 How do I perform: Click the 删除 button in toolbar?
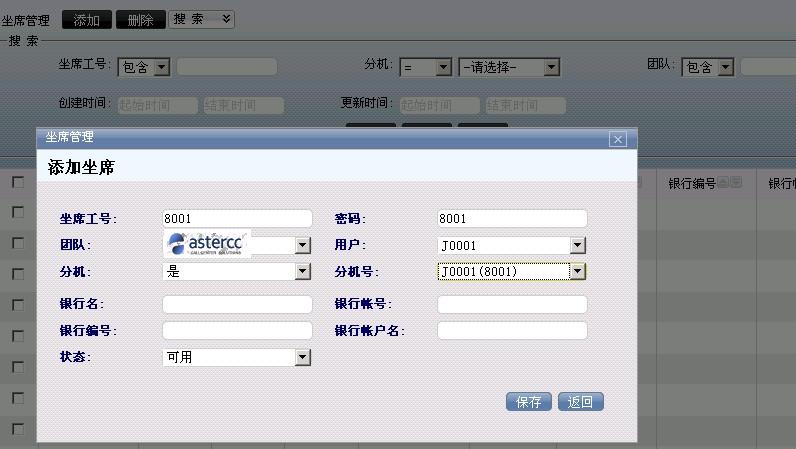[x=140, y=20]
